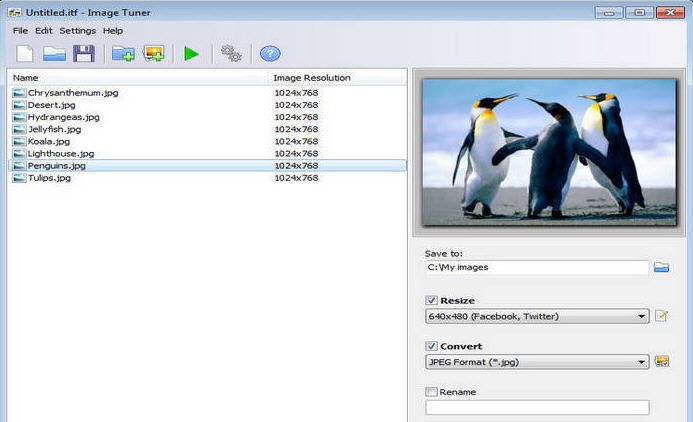Image resolution: width=693 pixels, height=422 pixels.
Task: Click file icon next to Tulips.jpg
Action: point(19,178)
